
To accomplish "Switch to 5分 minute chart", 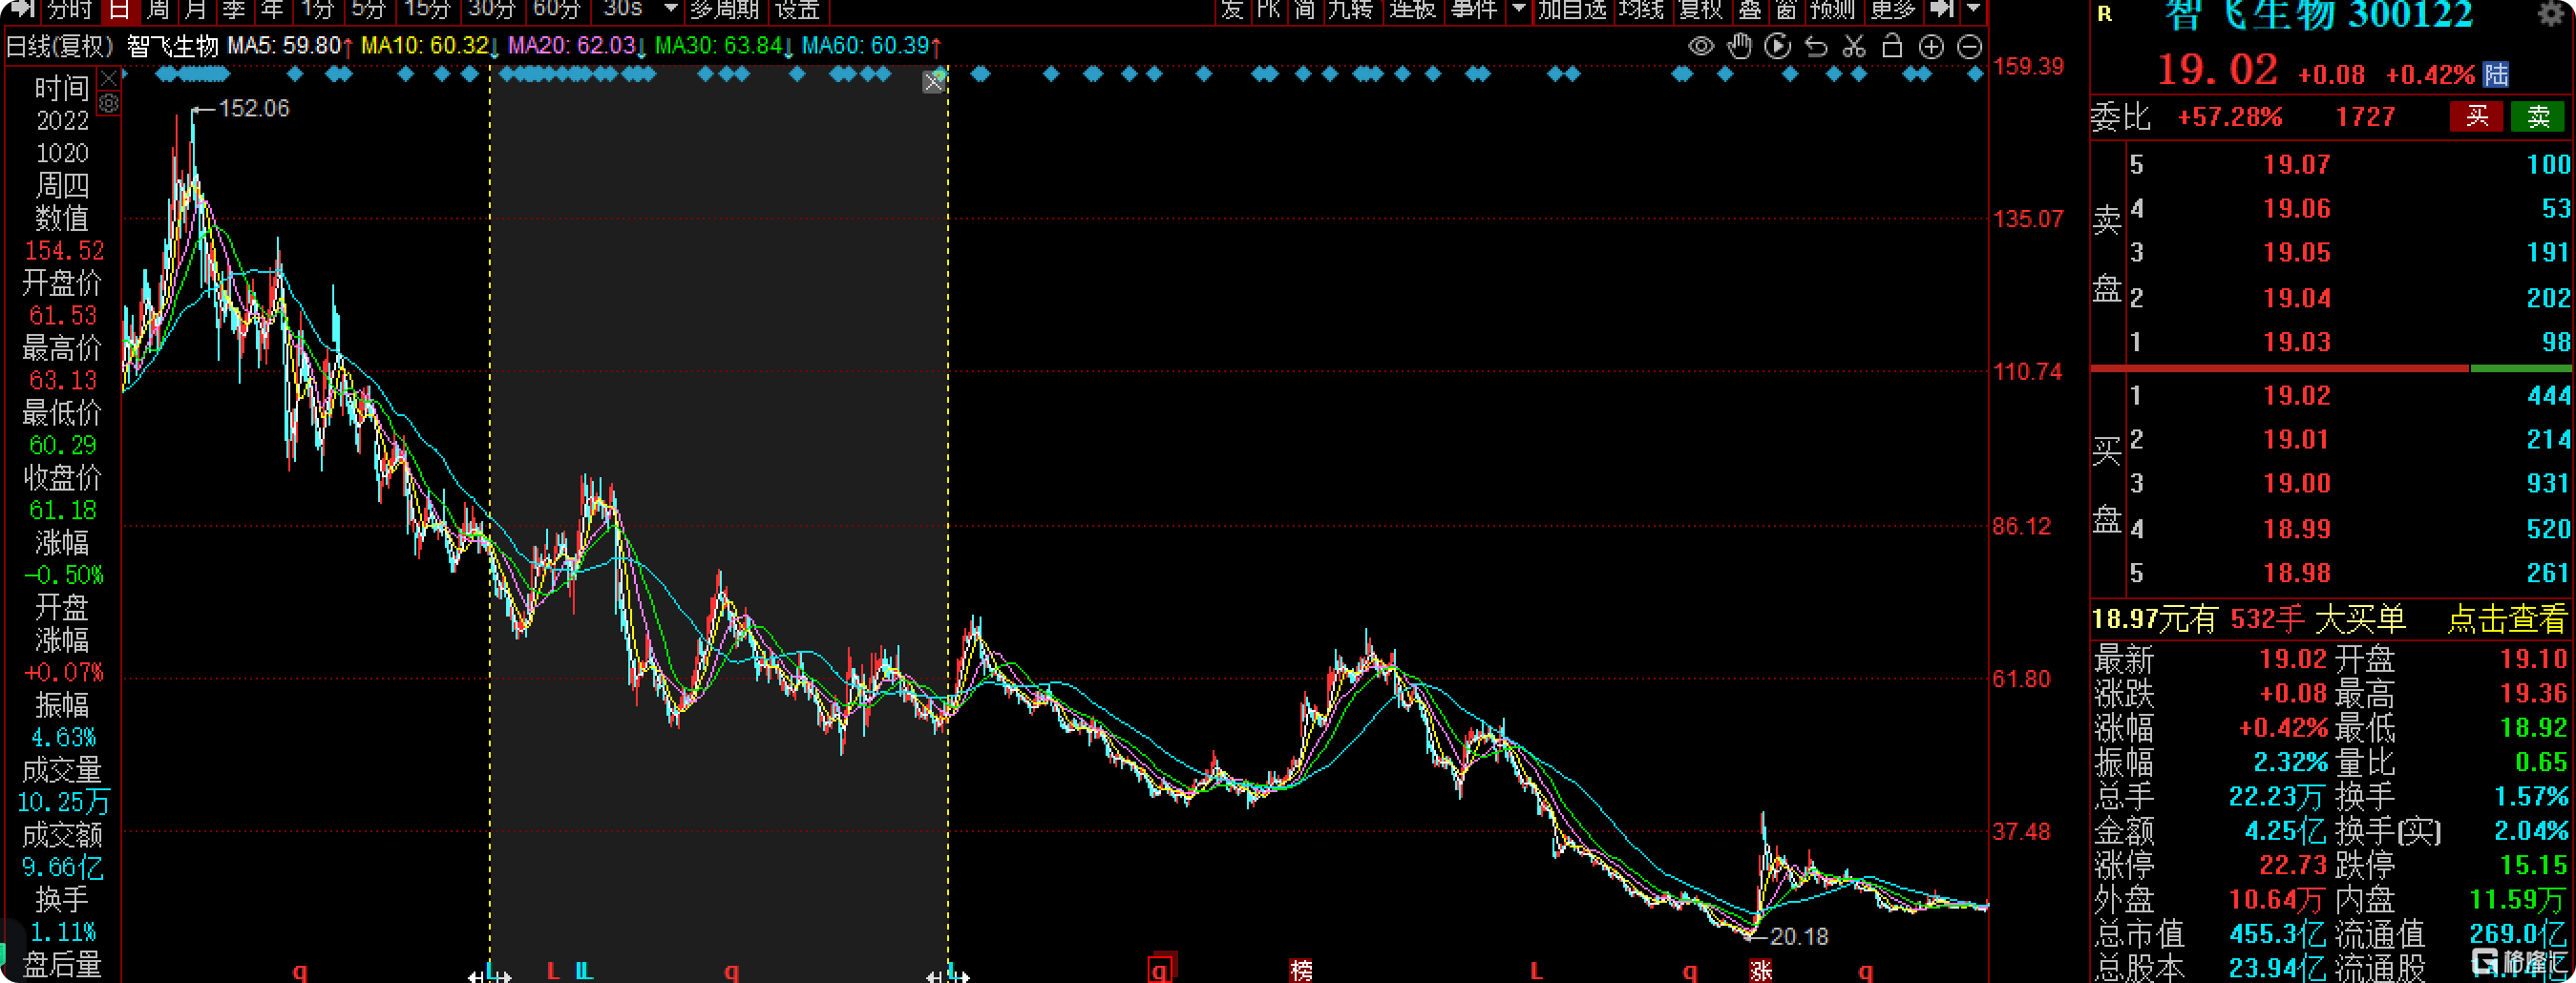I will 368,9.
